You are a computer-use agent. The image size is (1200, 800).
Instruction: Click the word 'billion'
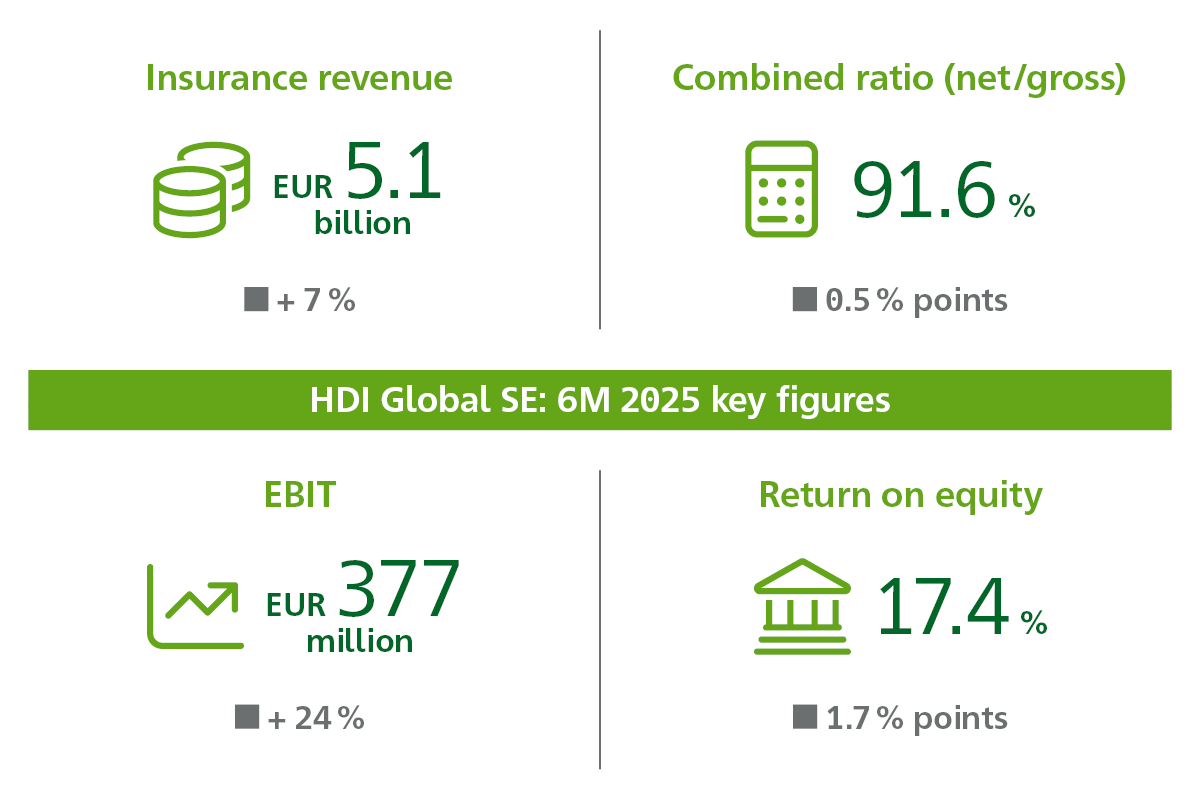(363, 223)
